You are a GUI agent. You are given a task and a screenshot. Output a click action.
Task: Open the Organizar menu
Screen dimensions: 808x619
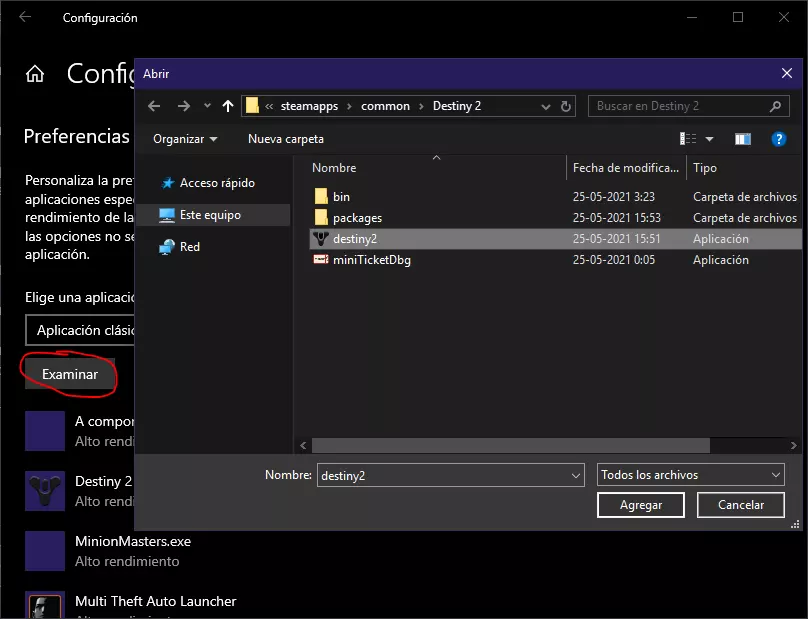pos(185,139)
